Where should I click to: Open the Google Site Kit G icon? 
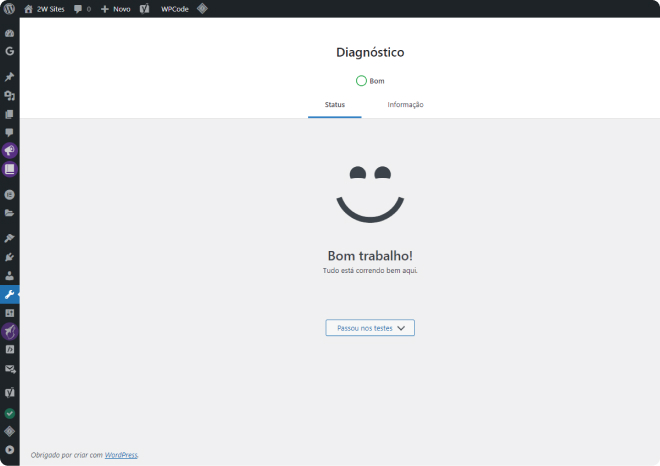click(10, 51)
